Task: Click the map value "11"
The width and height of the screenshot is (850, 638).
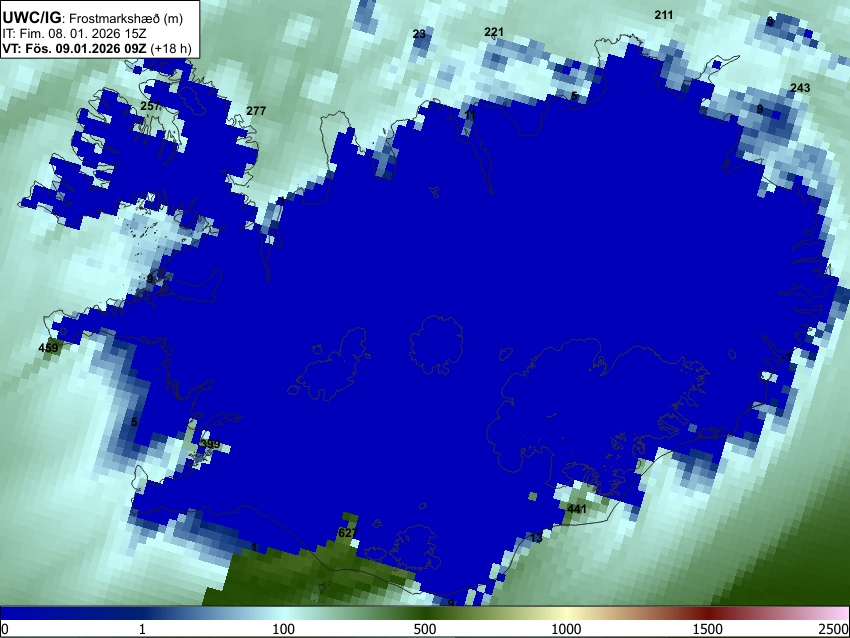Action: click(x=470, y=115)
